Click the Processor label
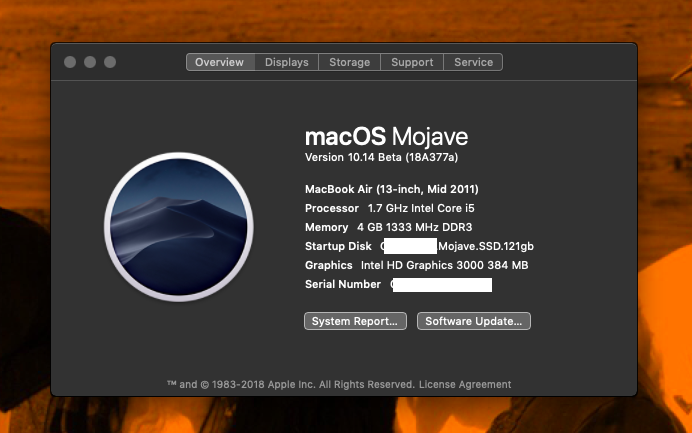 (x=332, y=208)
